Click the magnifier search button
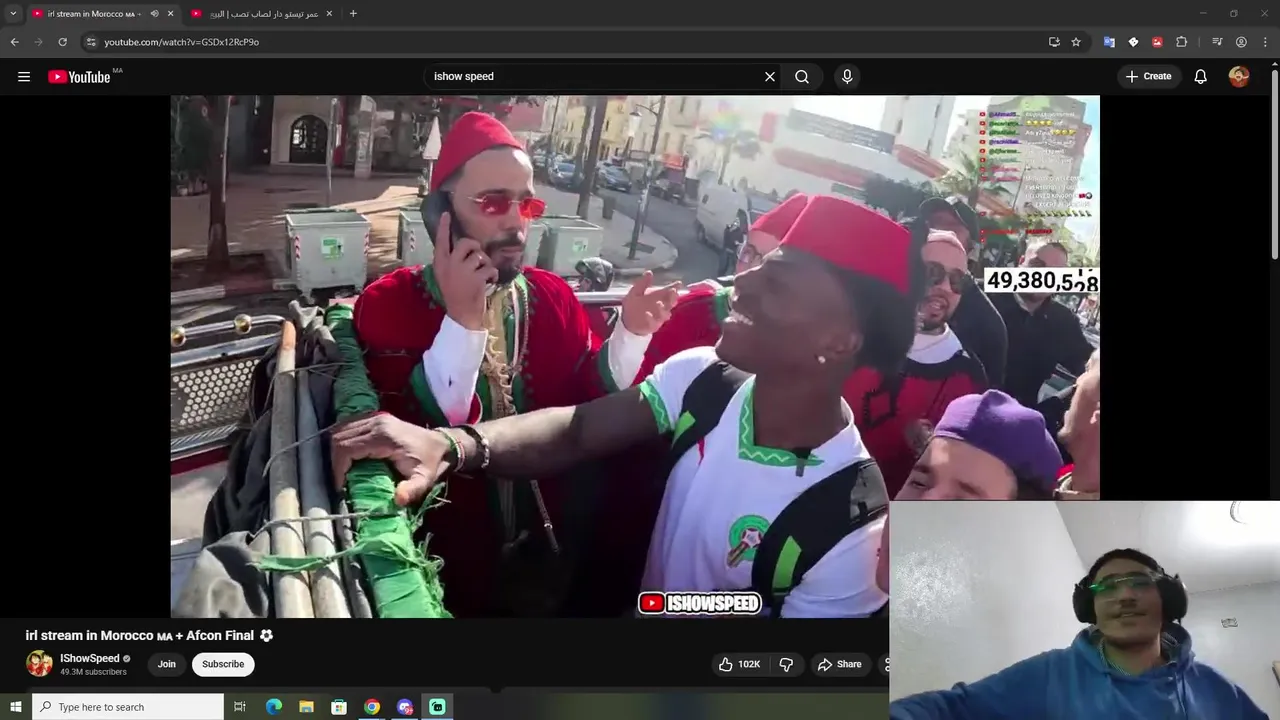The height and width of the screenshot is (720, 1280). pos(802,77)
